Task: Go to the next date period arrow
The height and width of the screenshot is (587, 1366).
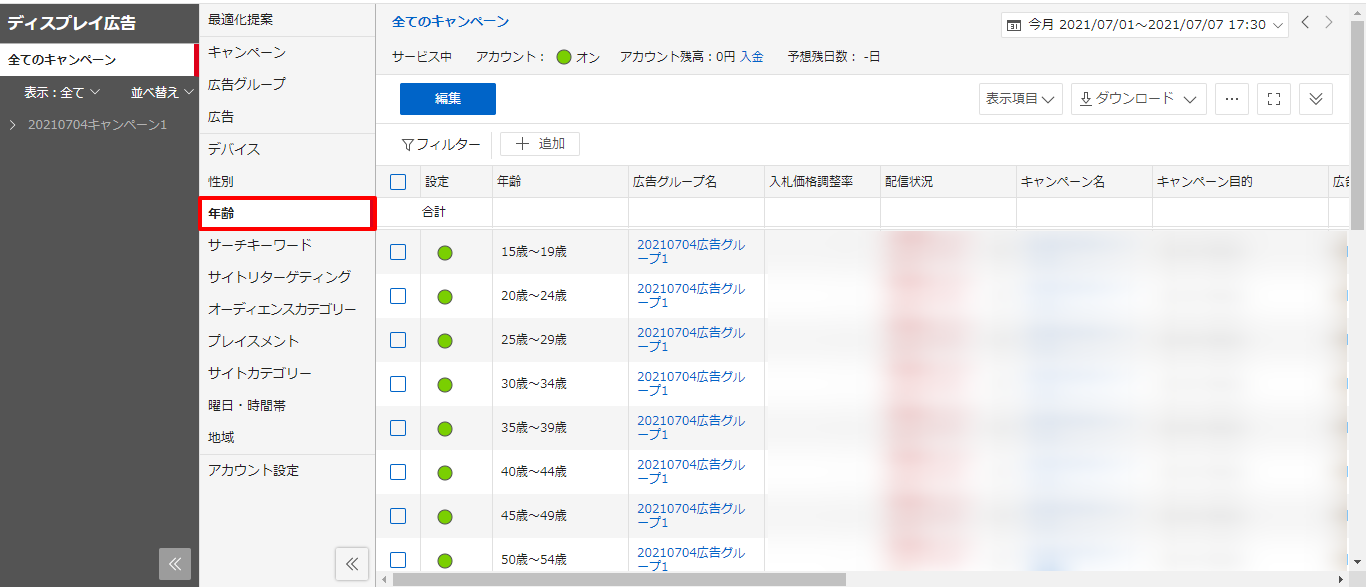Action: click(1329, 23)
